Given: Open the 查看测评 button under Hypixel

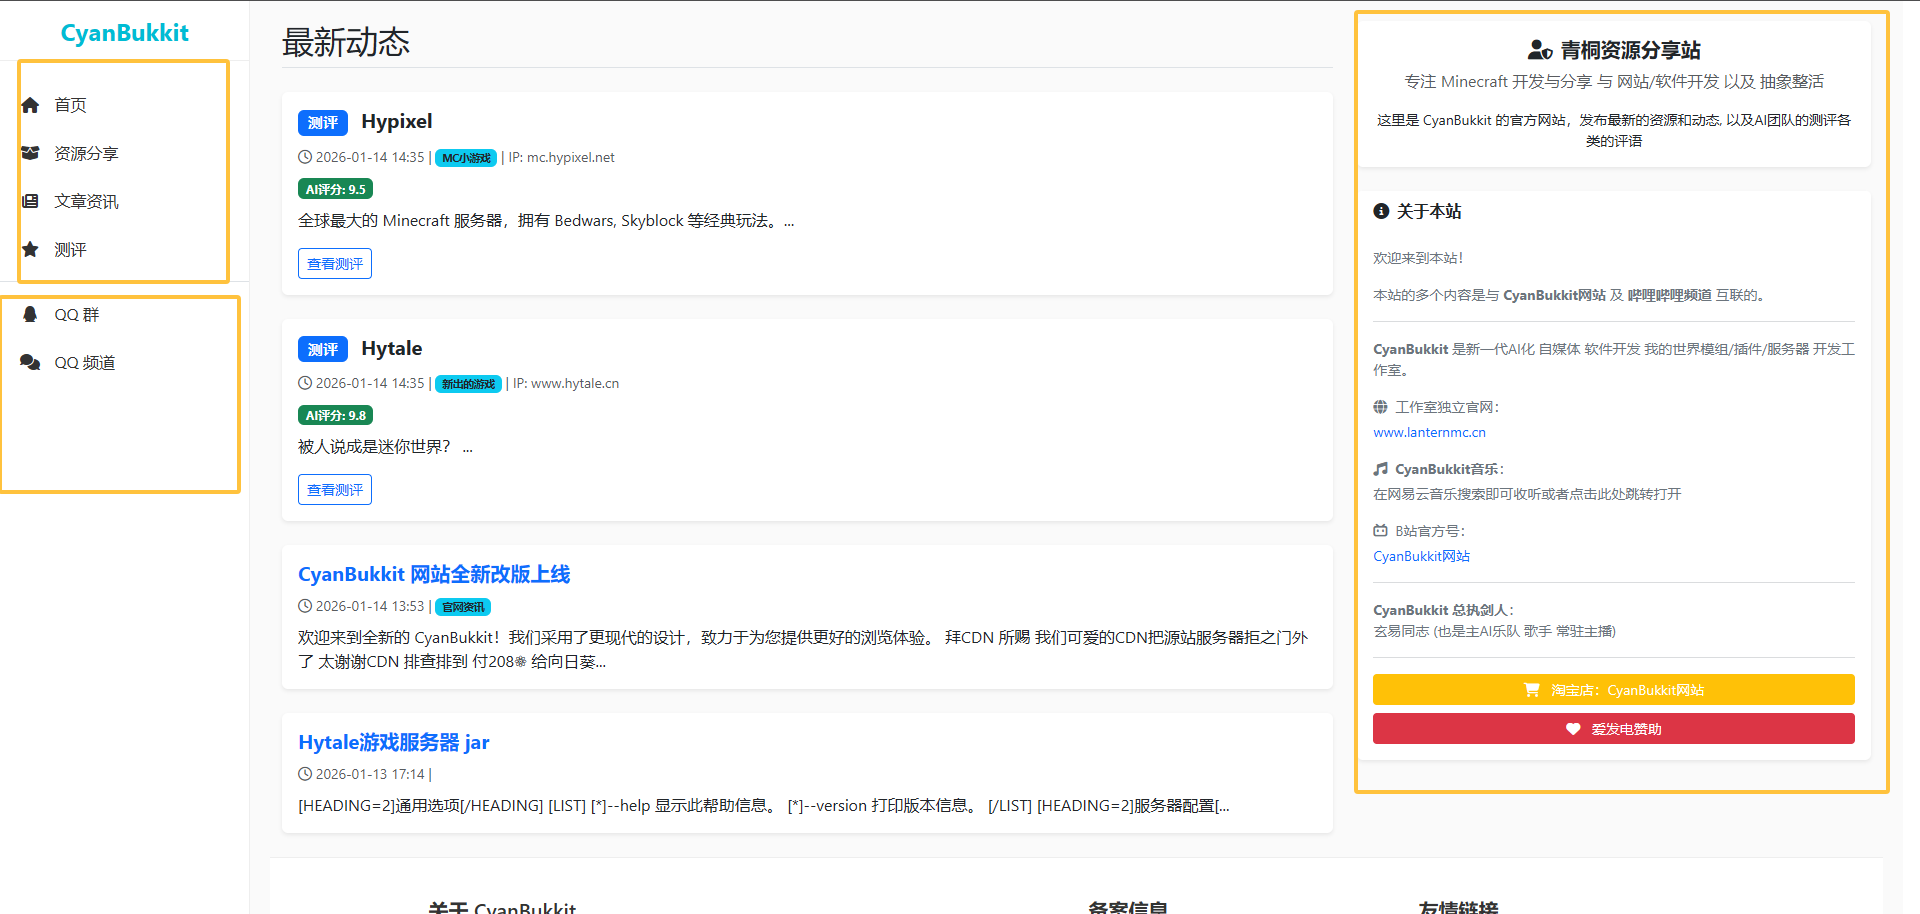Looking at the screenshot, I should 335,264.
